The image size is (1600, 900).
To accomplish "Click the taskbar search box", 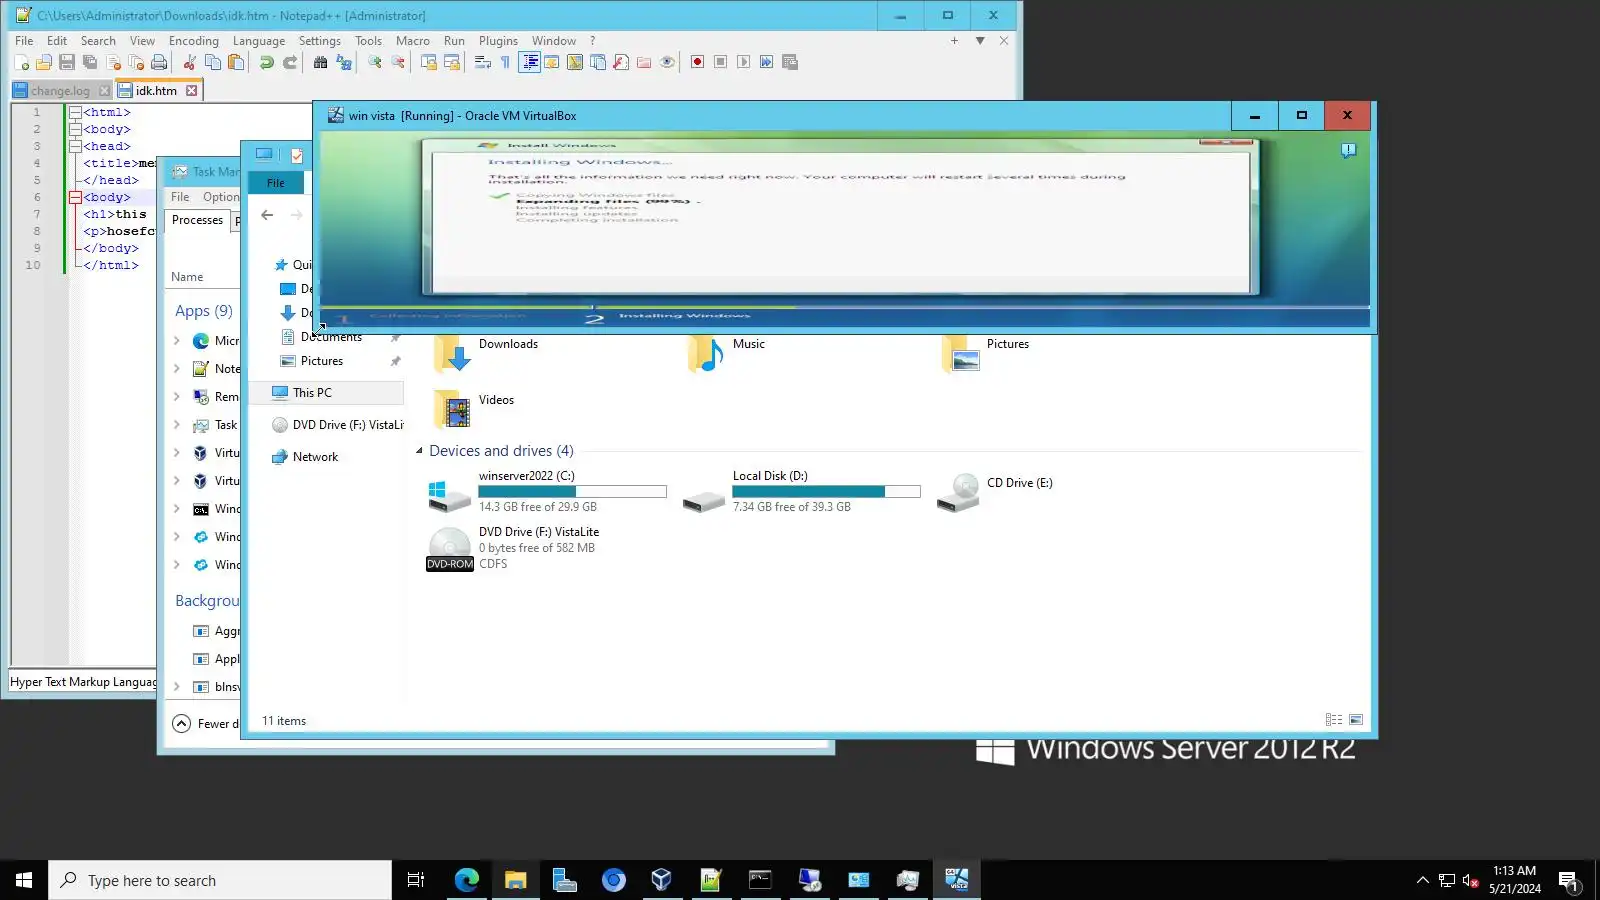I will [220, 880].
